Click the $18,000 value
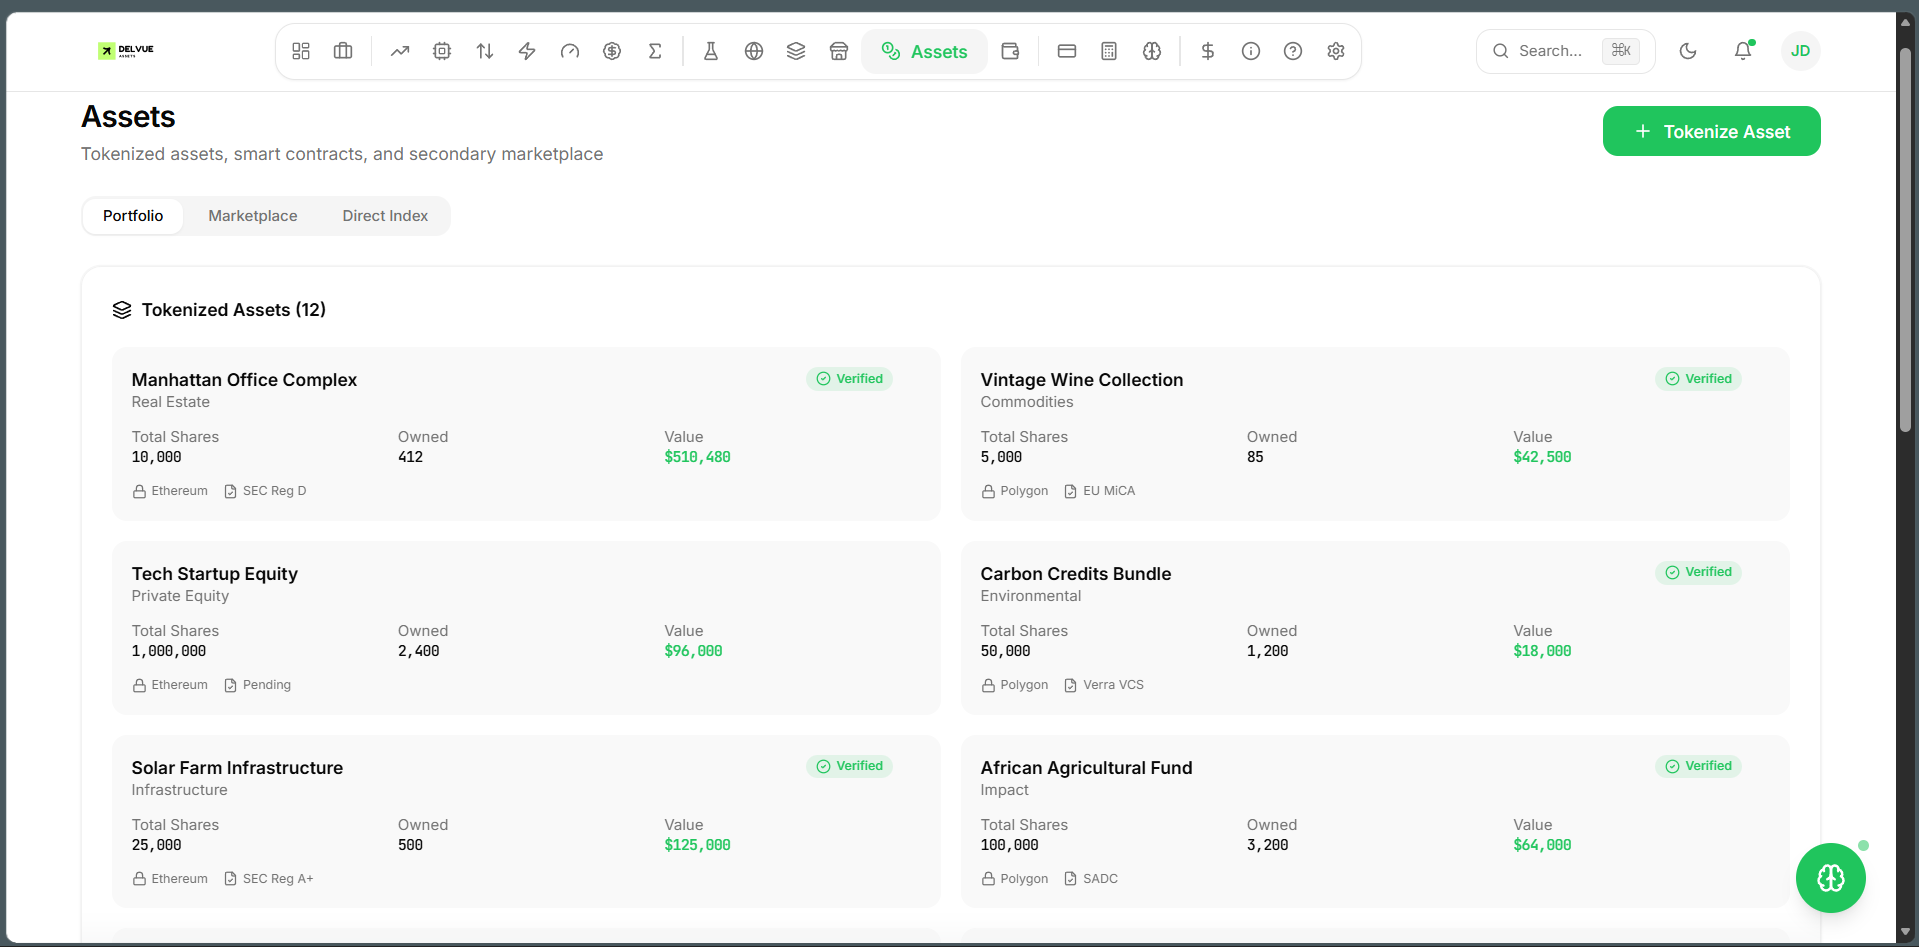1919x947 pixels. (1542, 651)
